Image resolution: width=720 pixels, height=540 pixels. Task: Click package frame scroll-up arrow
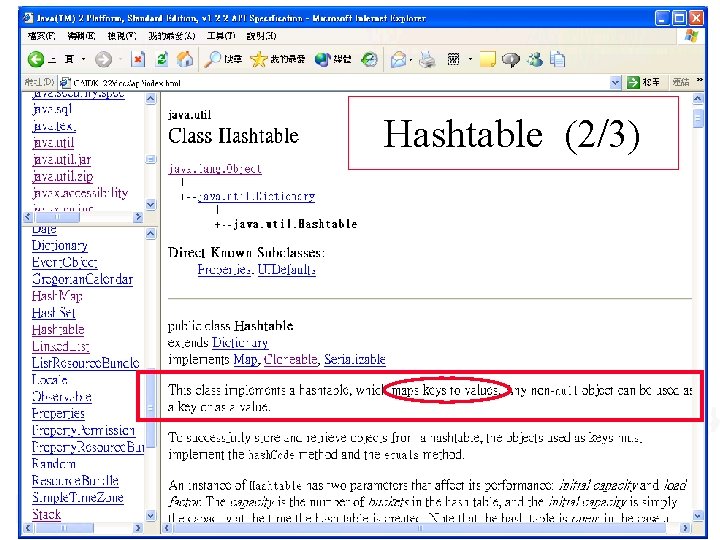coord(151,98)
